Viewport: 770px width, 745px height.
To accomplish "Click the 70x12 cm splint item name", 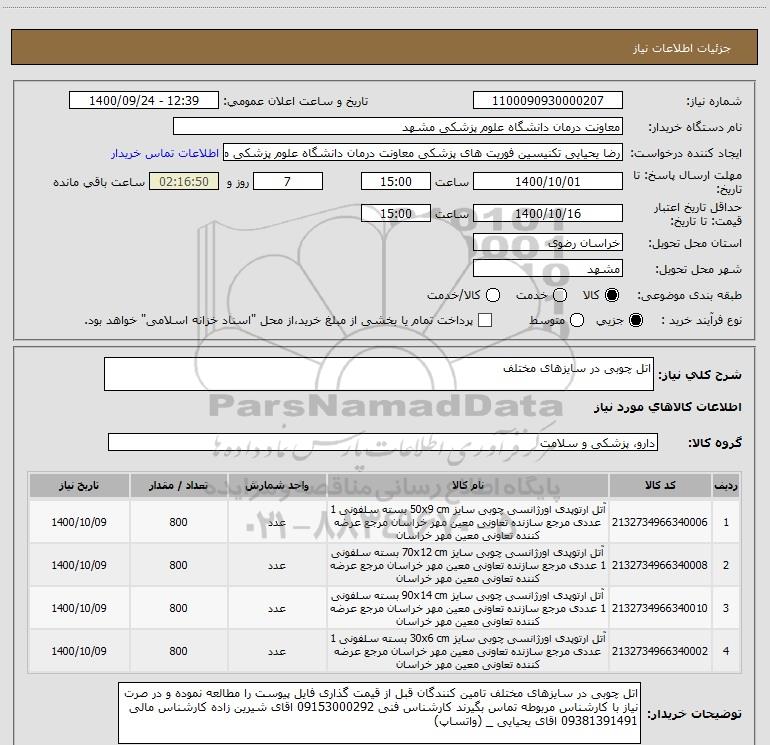I will (468, 565).
